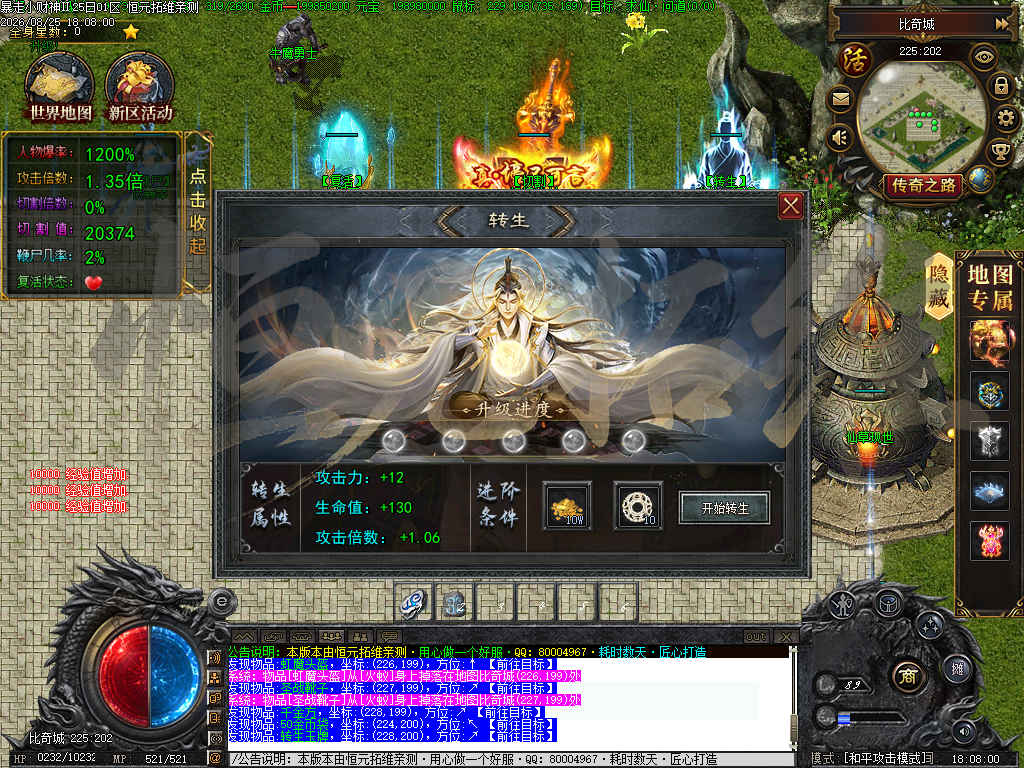Open the 新区活动 new server events icon
This screenshot has height=768, width=1024.
coord(140,87)
